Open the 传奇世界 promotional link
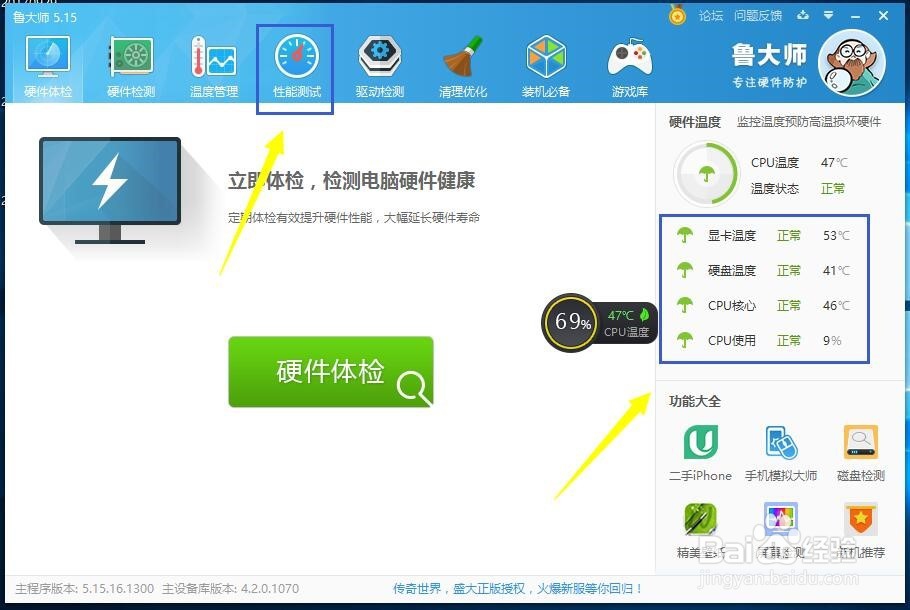The width and height of the screenshot is (910, 610). point(518,589)
